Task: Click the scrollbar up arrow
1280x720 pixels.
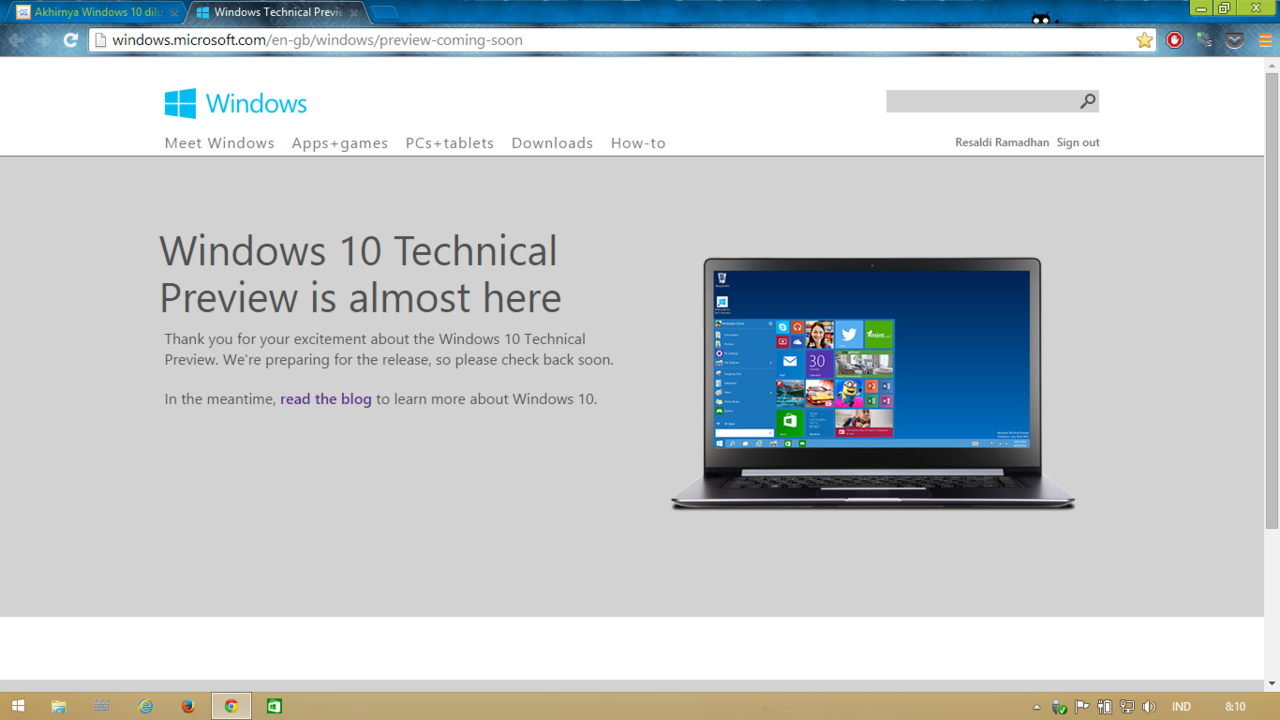Action: [1272, 64]
